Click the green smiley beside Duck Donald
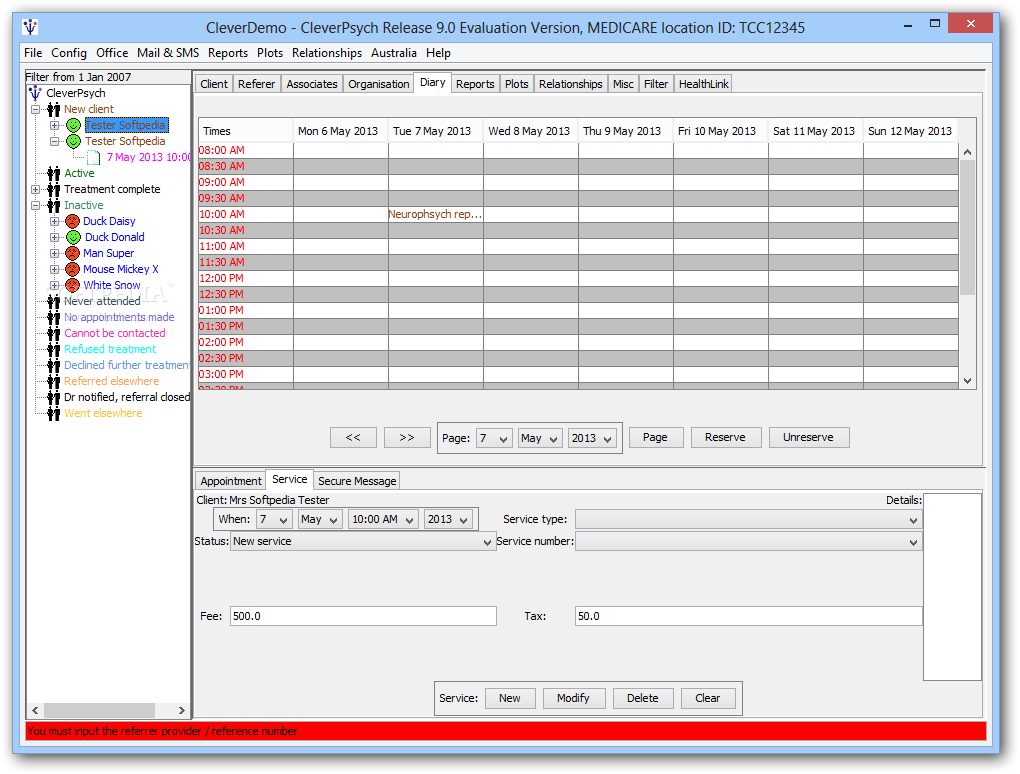The width and height of the screenshot is (1020, 774). coord(74,237)
